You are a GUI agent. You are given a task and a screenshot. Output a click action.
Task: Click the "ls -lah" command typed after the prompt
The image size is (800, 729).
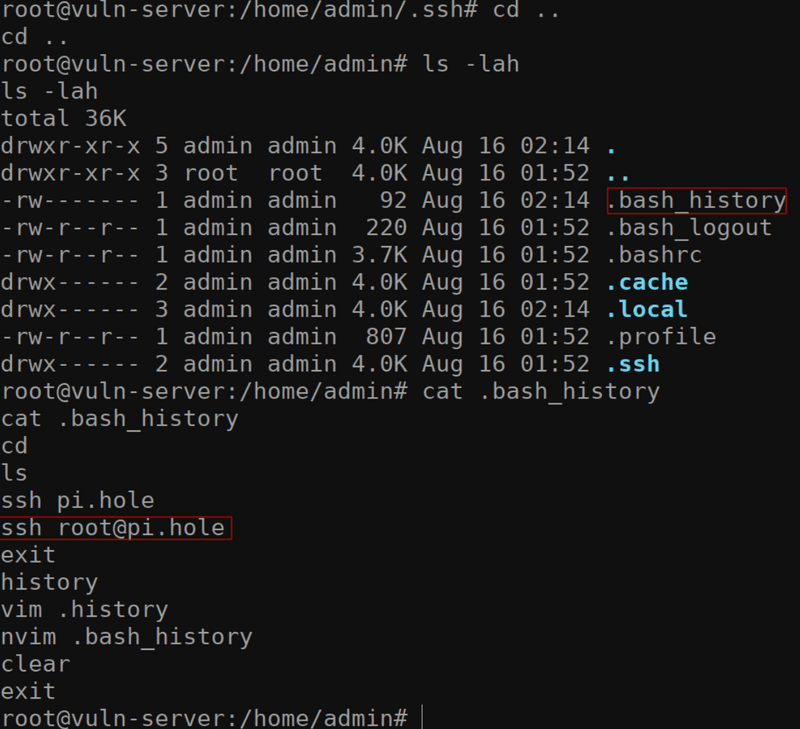tap(472, 64)
